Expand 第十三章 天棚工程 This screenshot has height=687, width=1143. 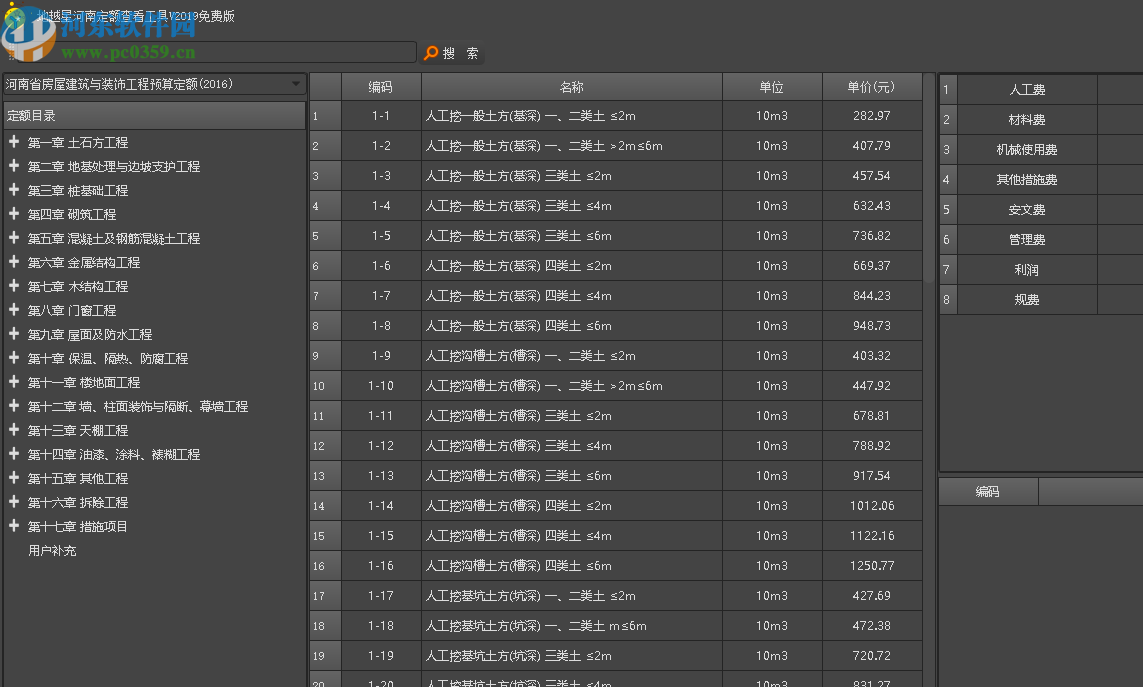[13, 430]
